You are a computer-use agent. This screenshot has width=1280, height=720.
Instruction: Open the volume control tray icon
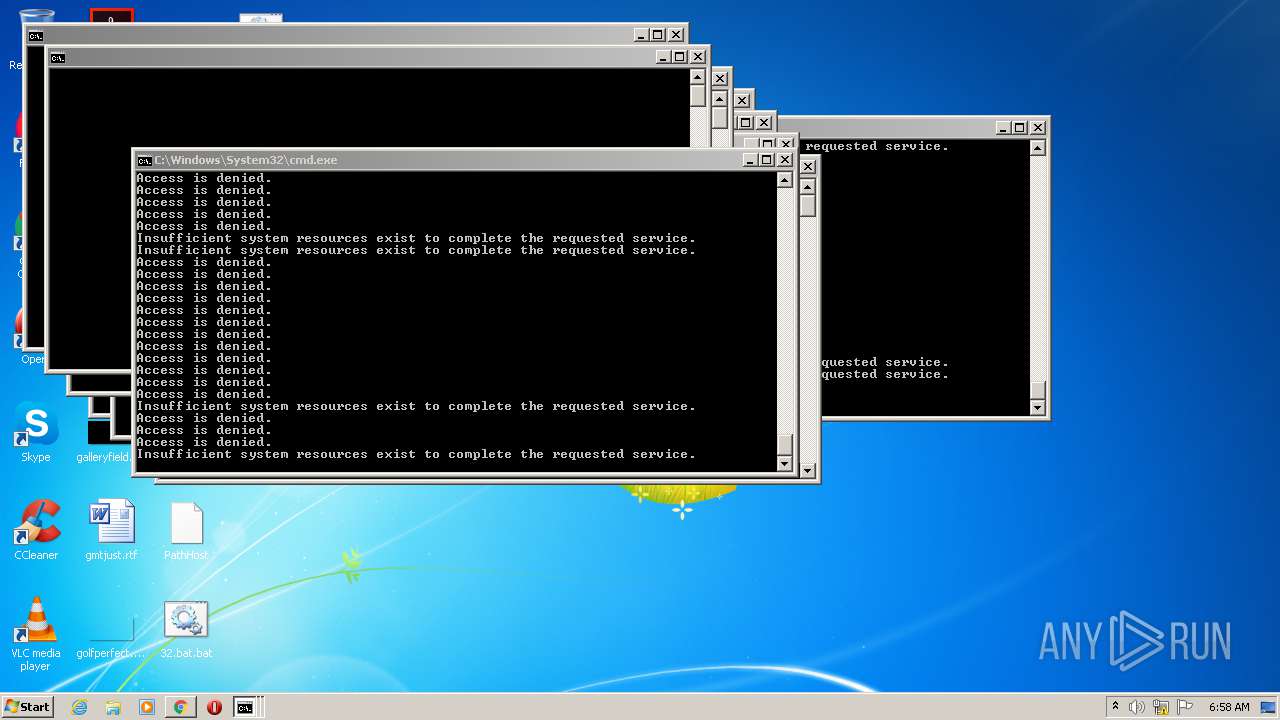(1137, 707)
